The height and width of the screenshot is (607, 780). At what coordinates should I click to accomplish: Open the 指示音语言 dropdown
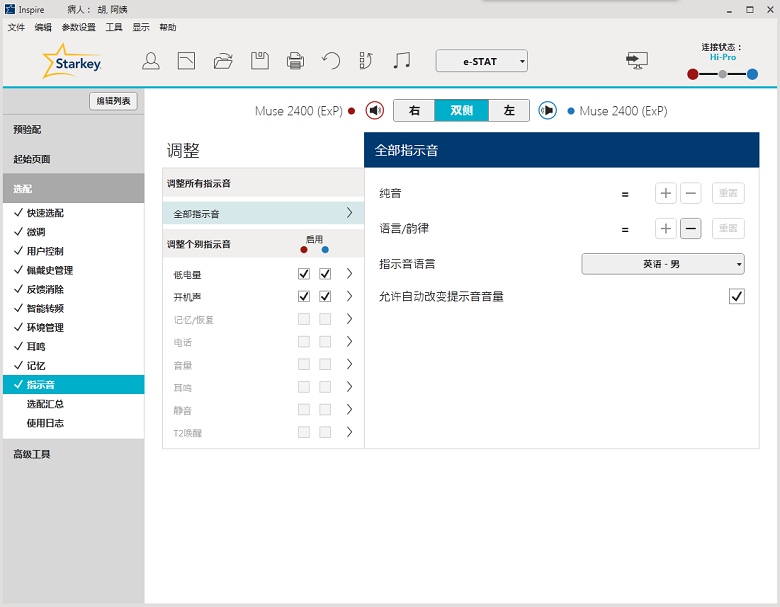pos(663,264)
